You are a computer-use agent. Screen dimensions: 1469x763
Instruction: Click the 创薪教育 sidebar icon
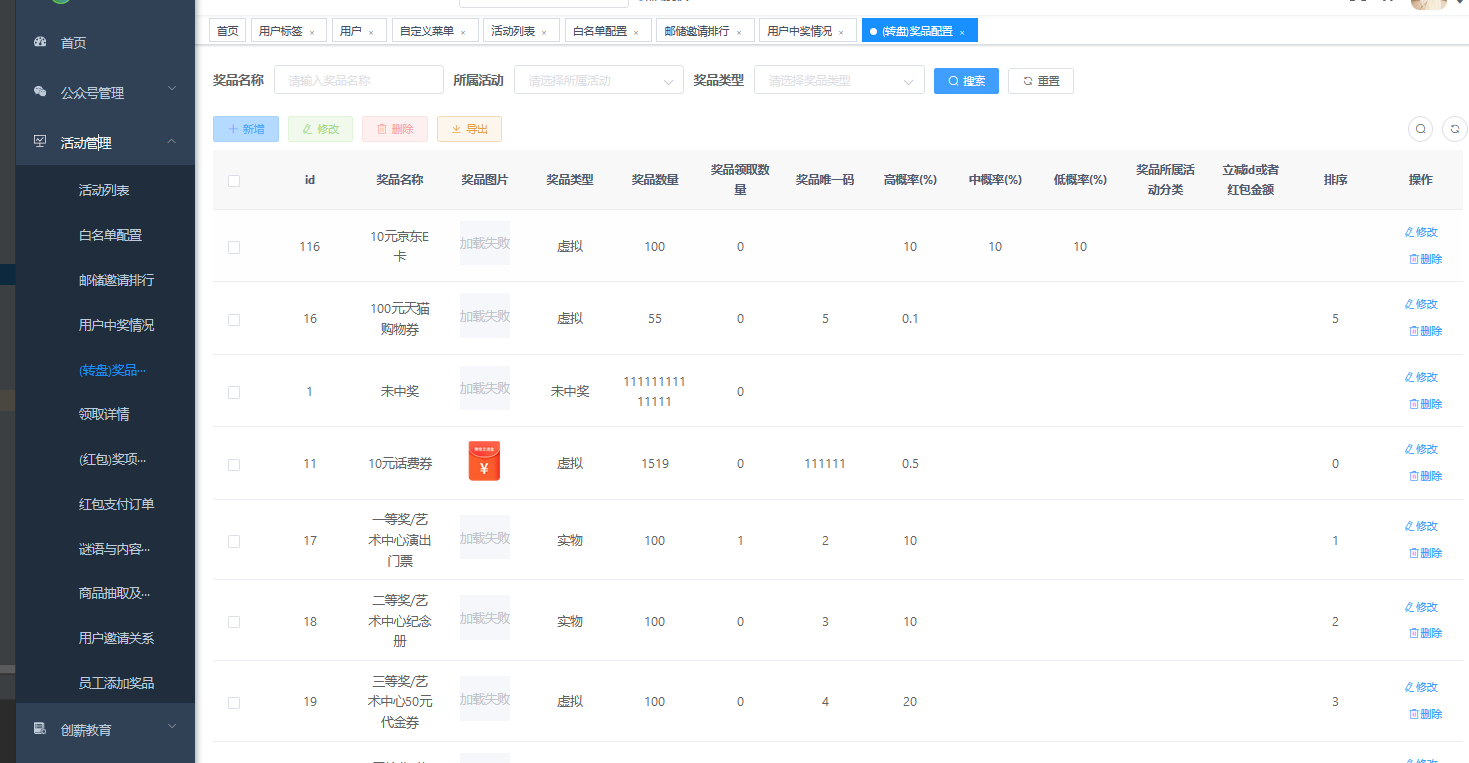click(x=40, y=729)
